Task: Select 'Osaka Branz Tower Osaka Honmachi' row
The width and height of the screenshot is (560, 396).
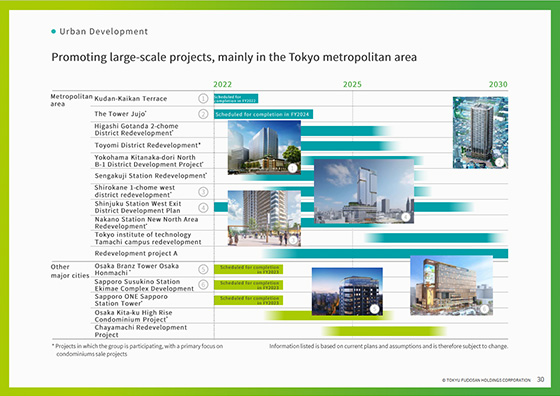Action: tap(137, 269)
